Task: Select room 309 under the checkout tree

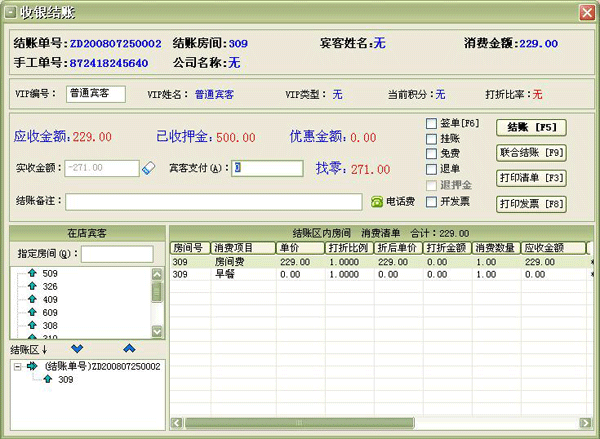Action: (65, 380)
